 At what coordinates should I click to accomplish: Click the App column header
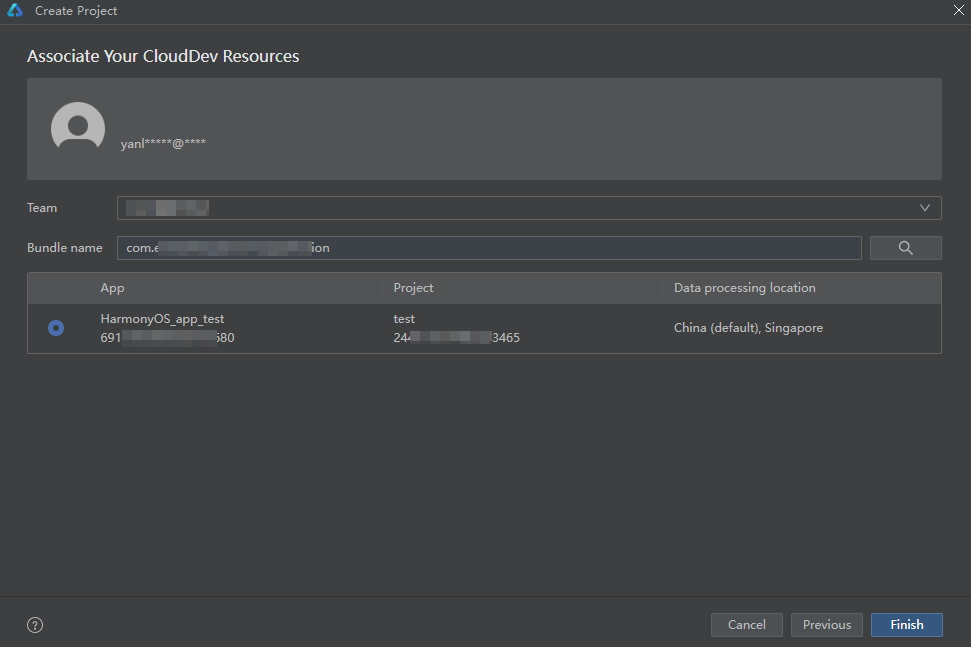pyautogui.click(x=112, y=288)
